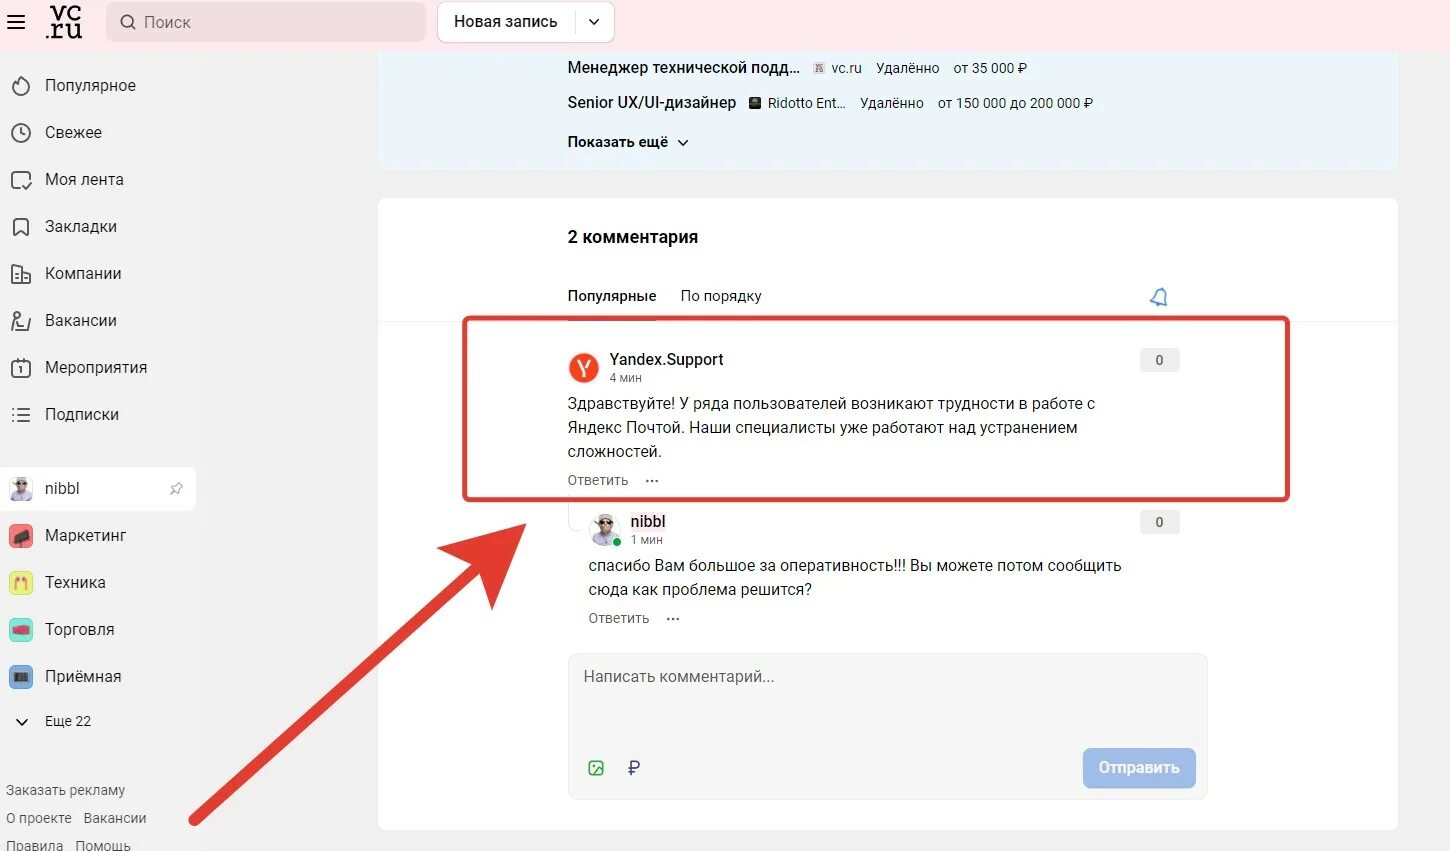
Task: Open Помощь footer link
Action: (103, 845)
